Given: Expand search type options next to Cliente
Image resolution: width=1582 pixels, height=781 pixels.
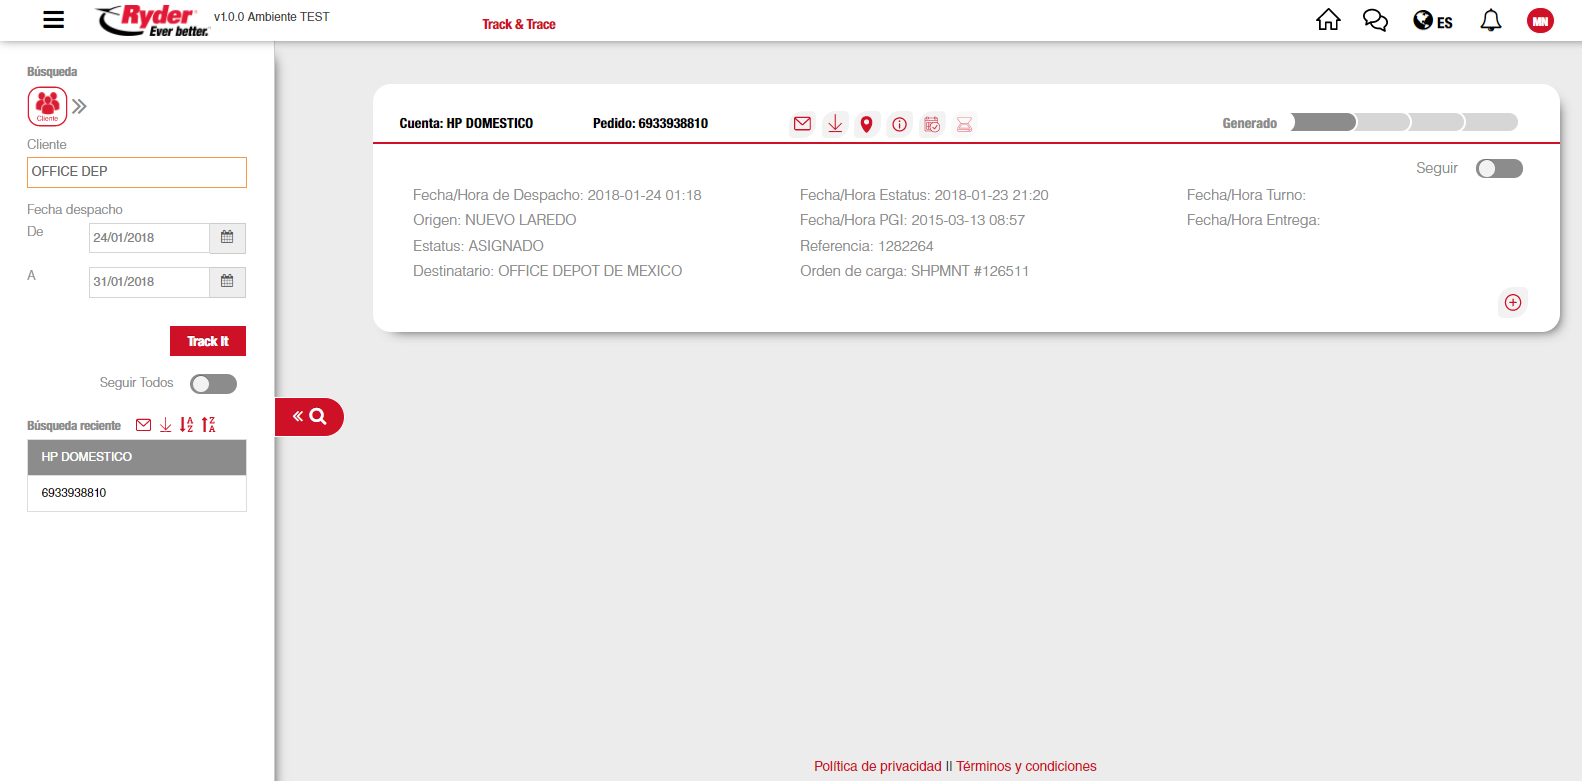Looking at the screenshot, I should (80, 106).
